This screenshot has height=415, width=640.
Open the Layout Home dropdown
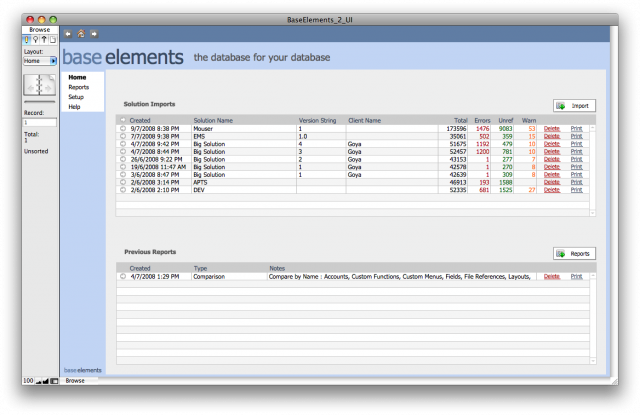(x=40, y=61)
